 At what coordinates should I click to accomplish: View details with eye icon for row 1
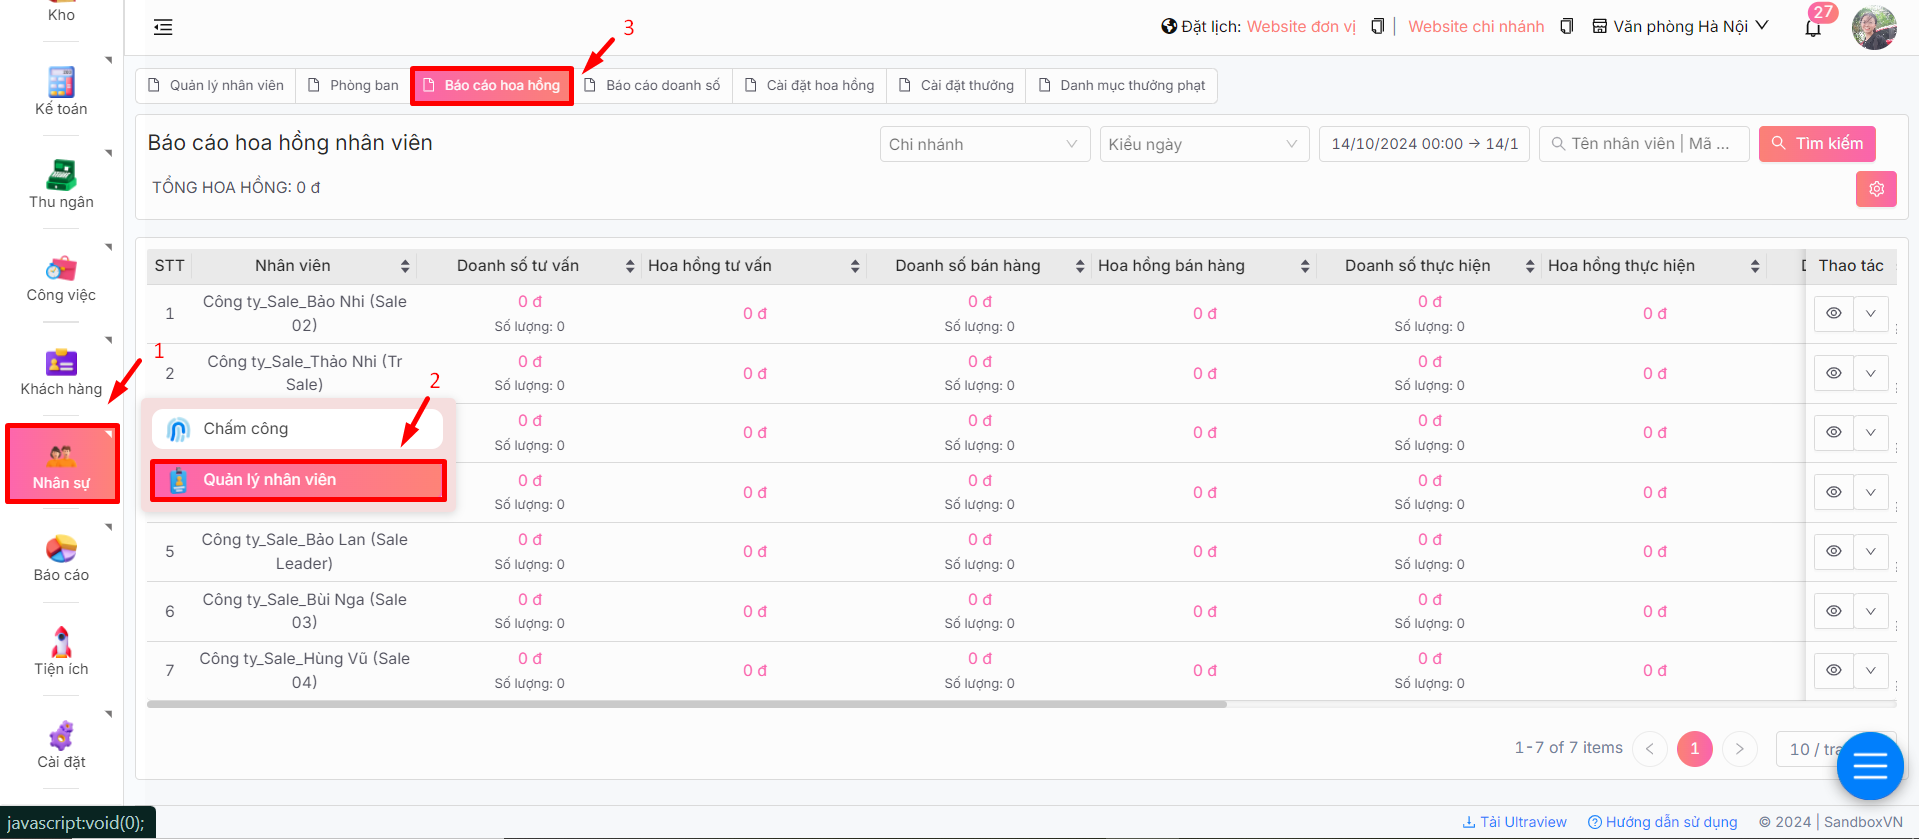[1833, 314]
